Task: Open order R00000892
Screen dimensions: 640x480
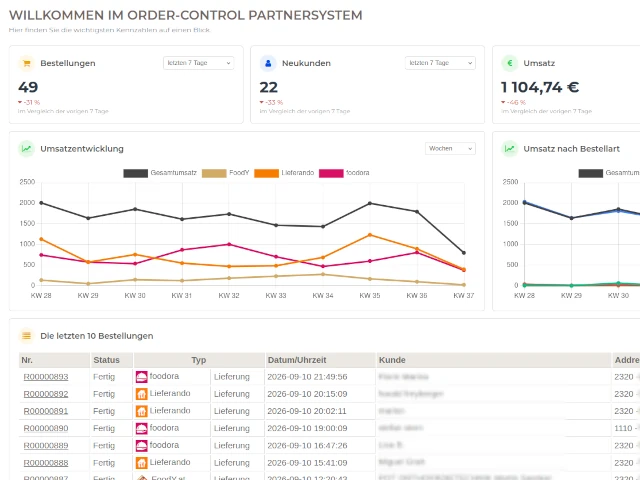Action: point(46,394)
